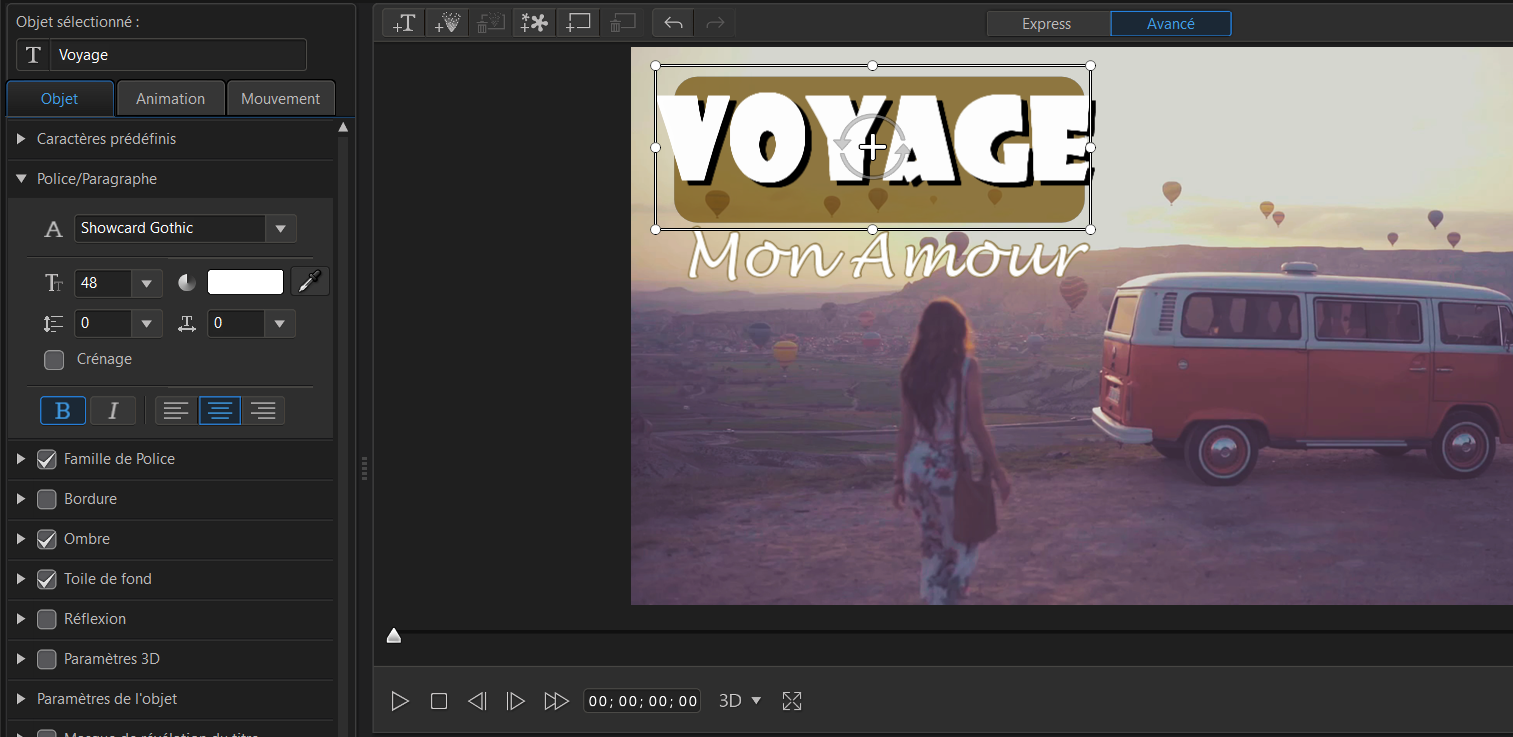This screenshot has height=737, width=1513.
Task: Switch to the Mouvement tab
Action: (281, 98)
